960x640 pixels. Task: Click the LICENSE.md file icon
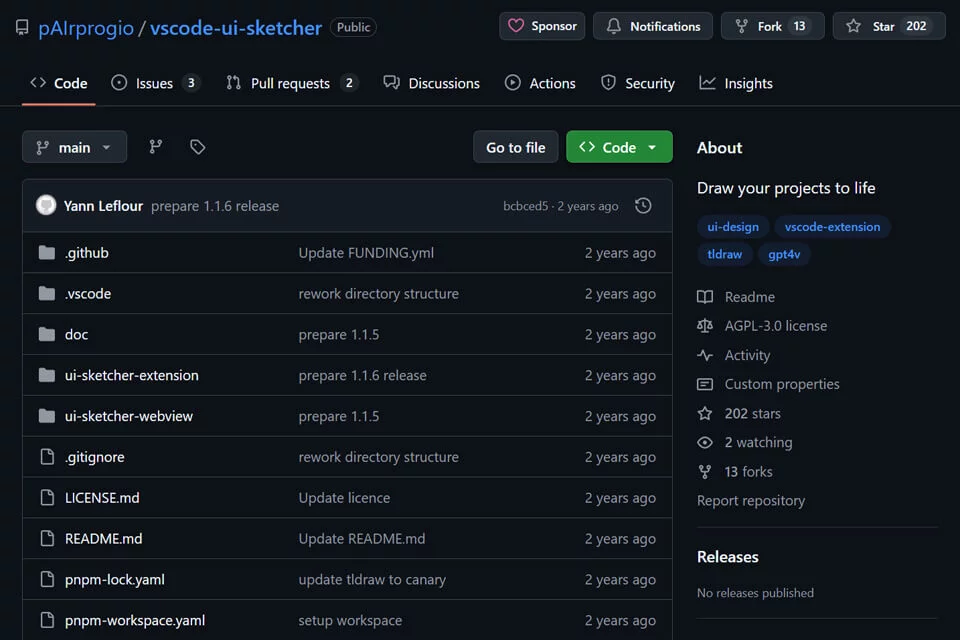[47, 497]
